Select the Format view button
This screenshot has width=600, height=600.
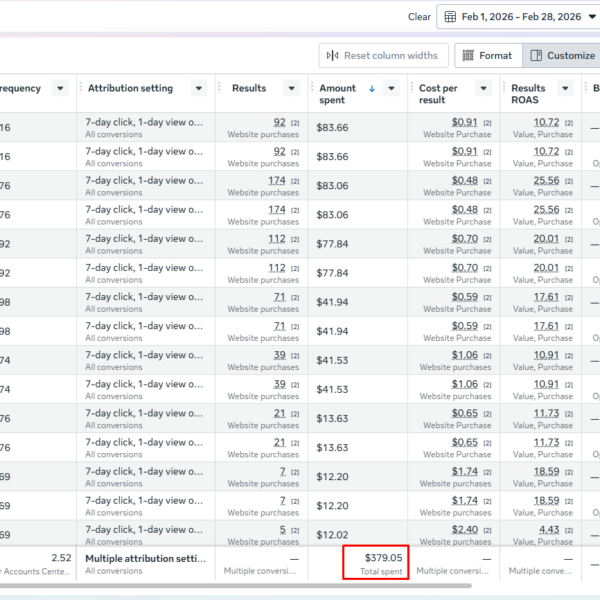coord(486,56)
